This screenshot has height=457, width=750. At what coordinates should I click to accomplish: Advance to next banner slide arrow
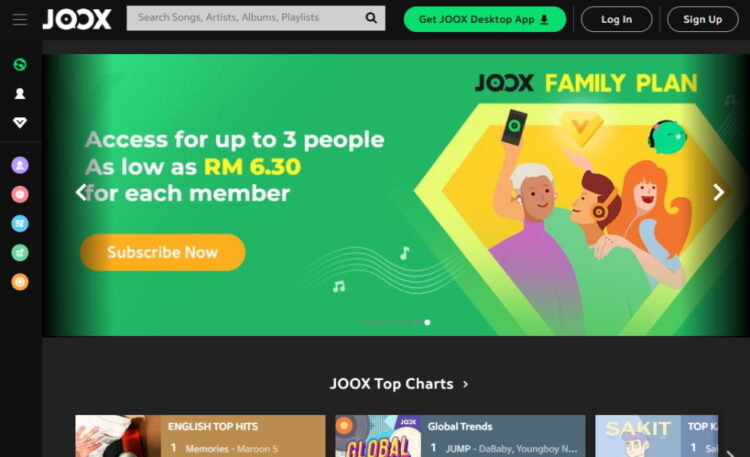(718, 192)
